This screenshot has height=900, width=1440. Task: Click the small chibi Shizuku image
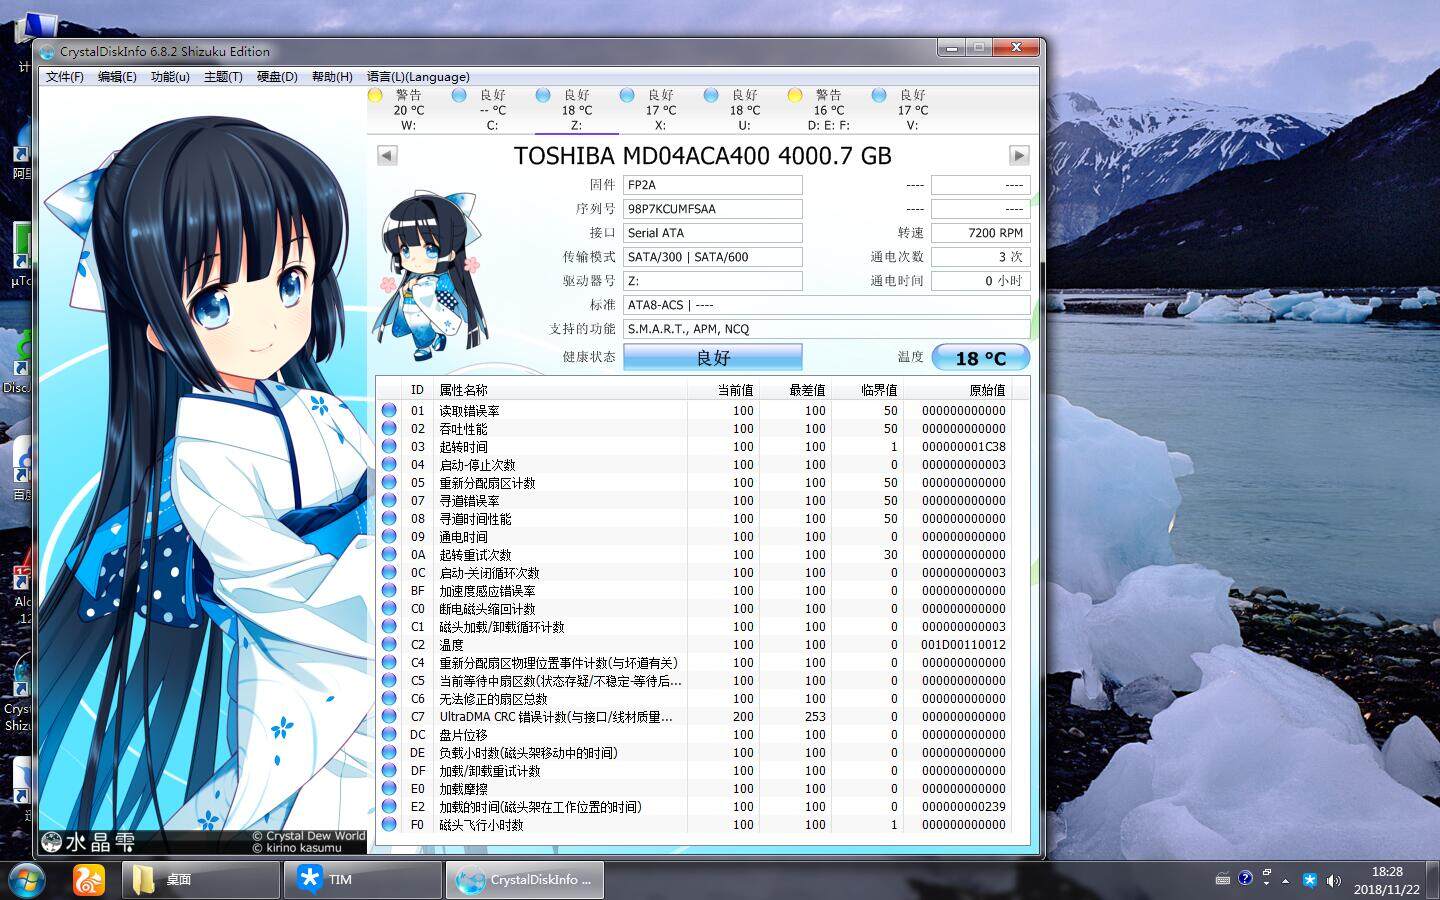428,275
